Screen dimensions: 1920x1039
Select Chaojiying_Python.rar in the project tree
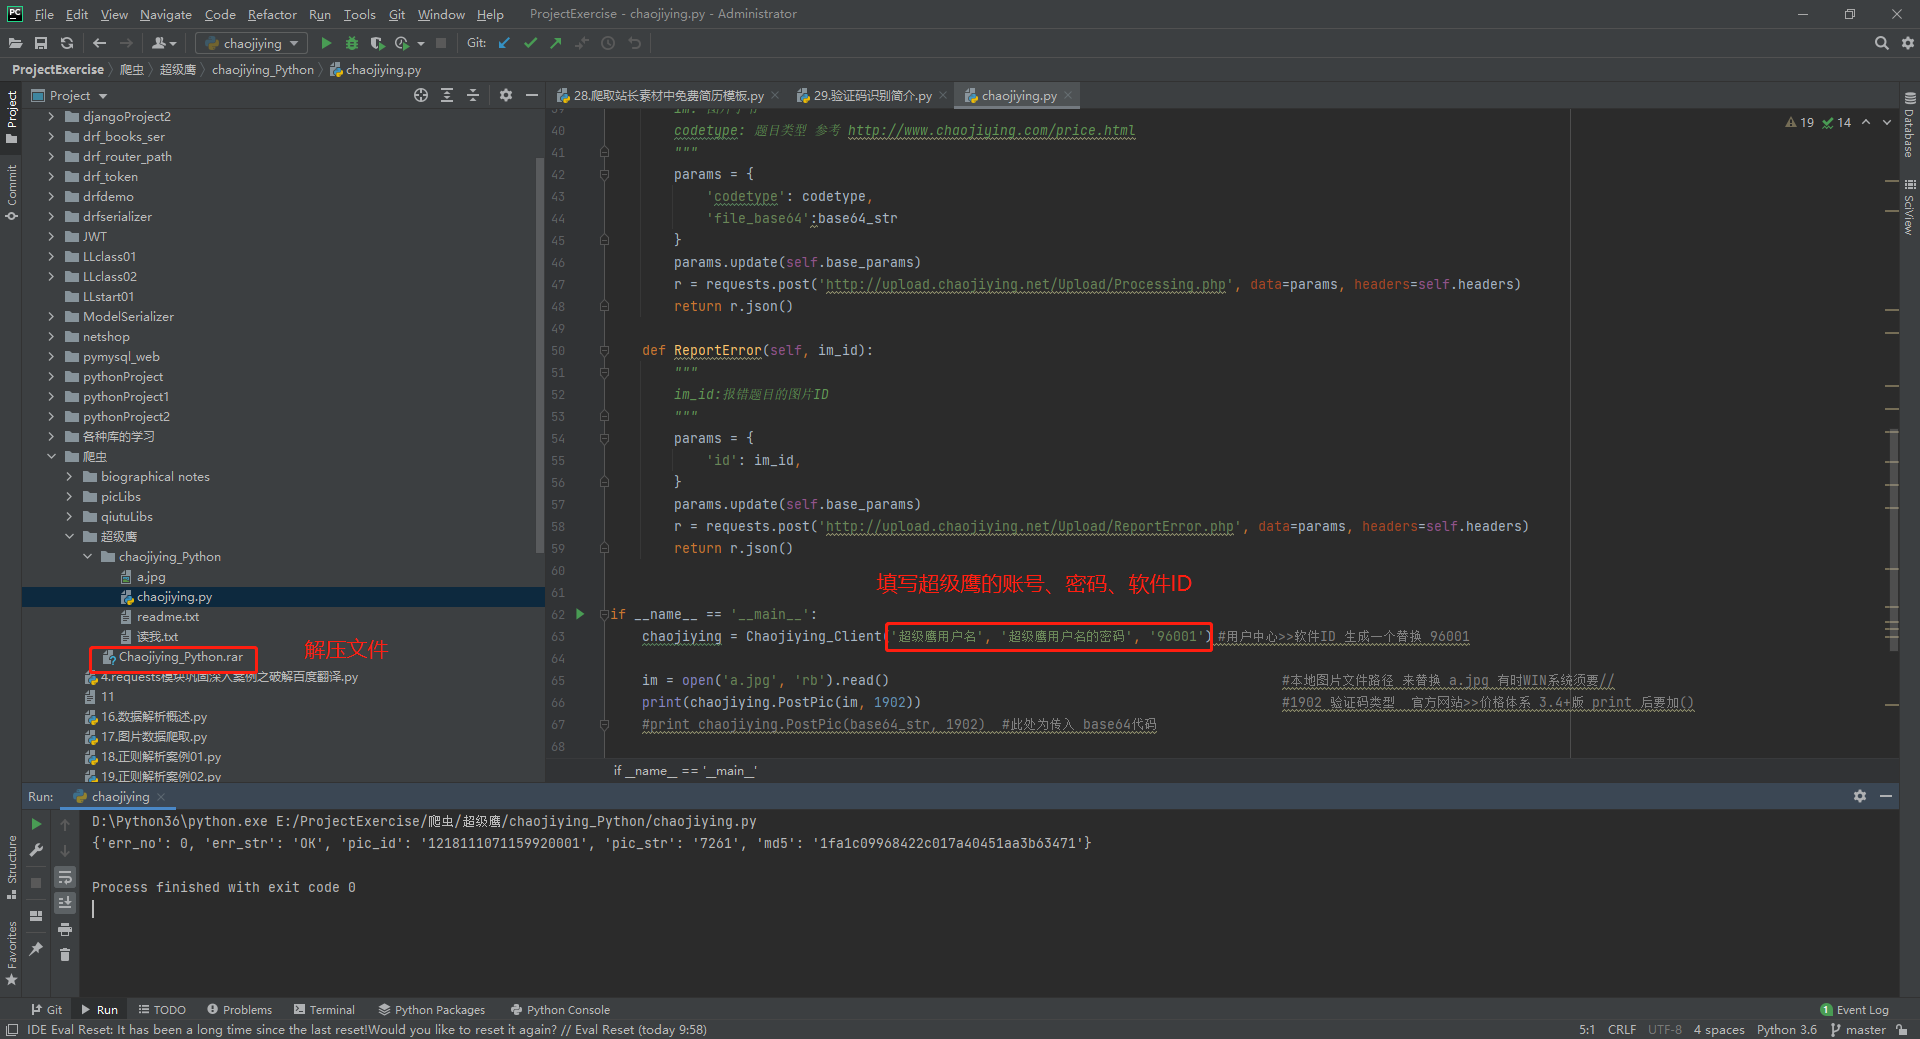click(180, 657)
